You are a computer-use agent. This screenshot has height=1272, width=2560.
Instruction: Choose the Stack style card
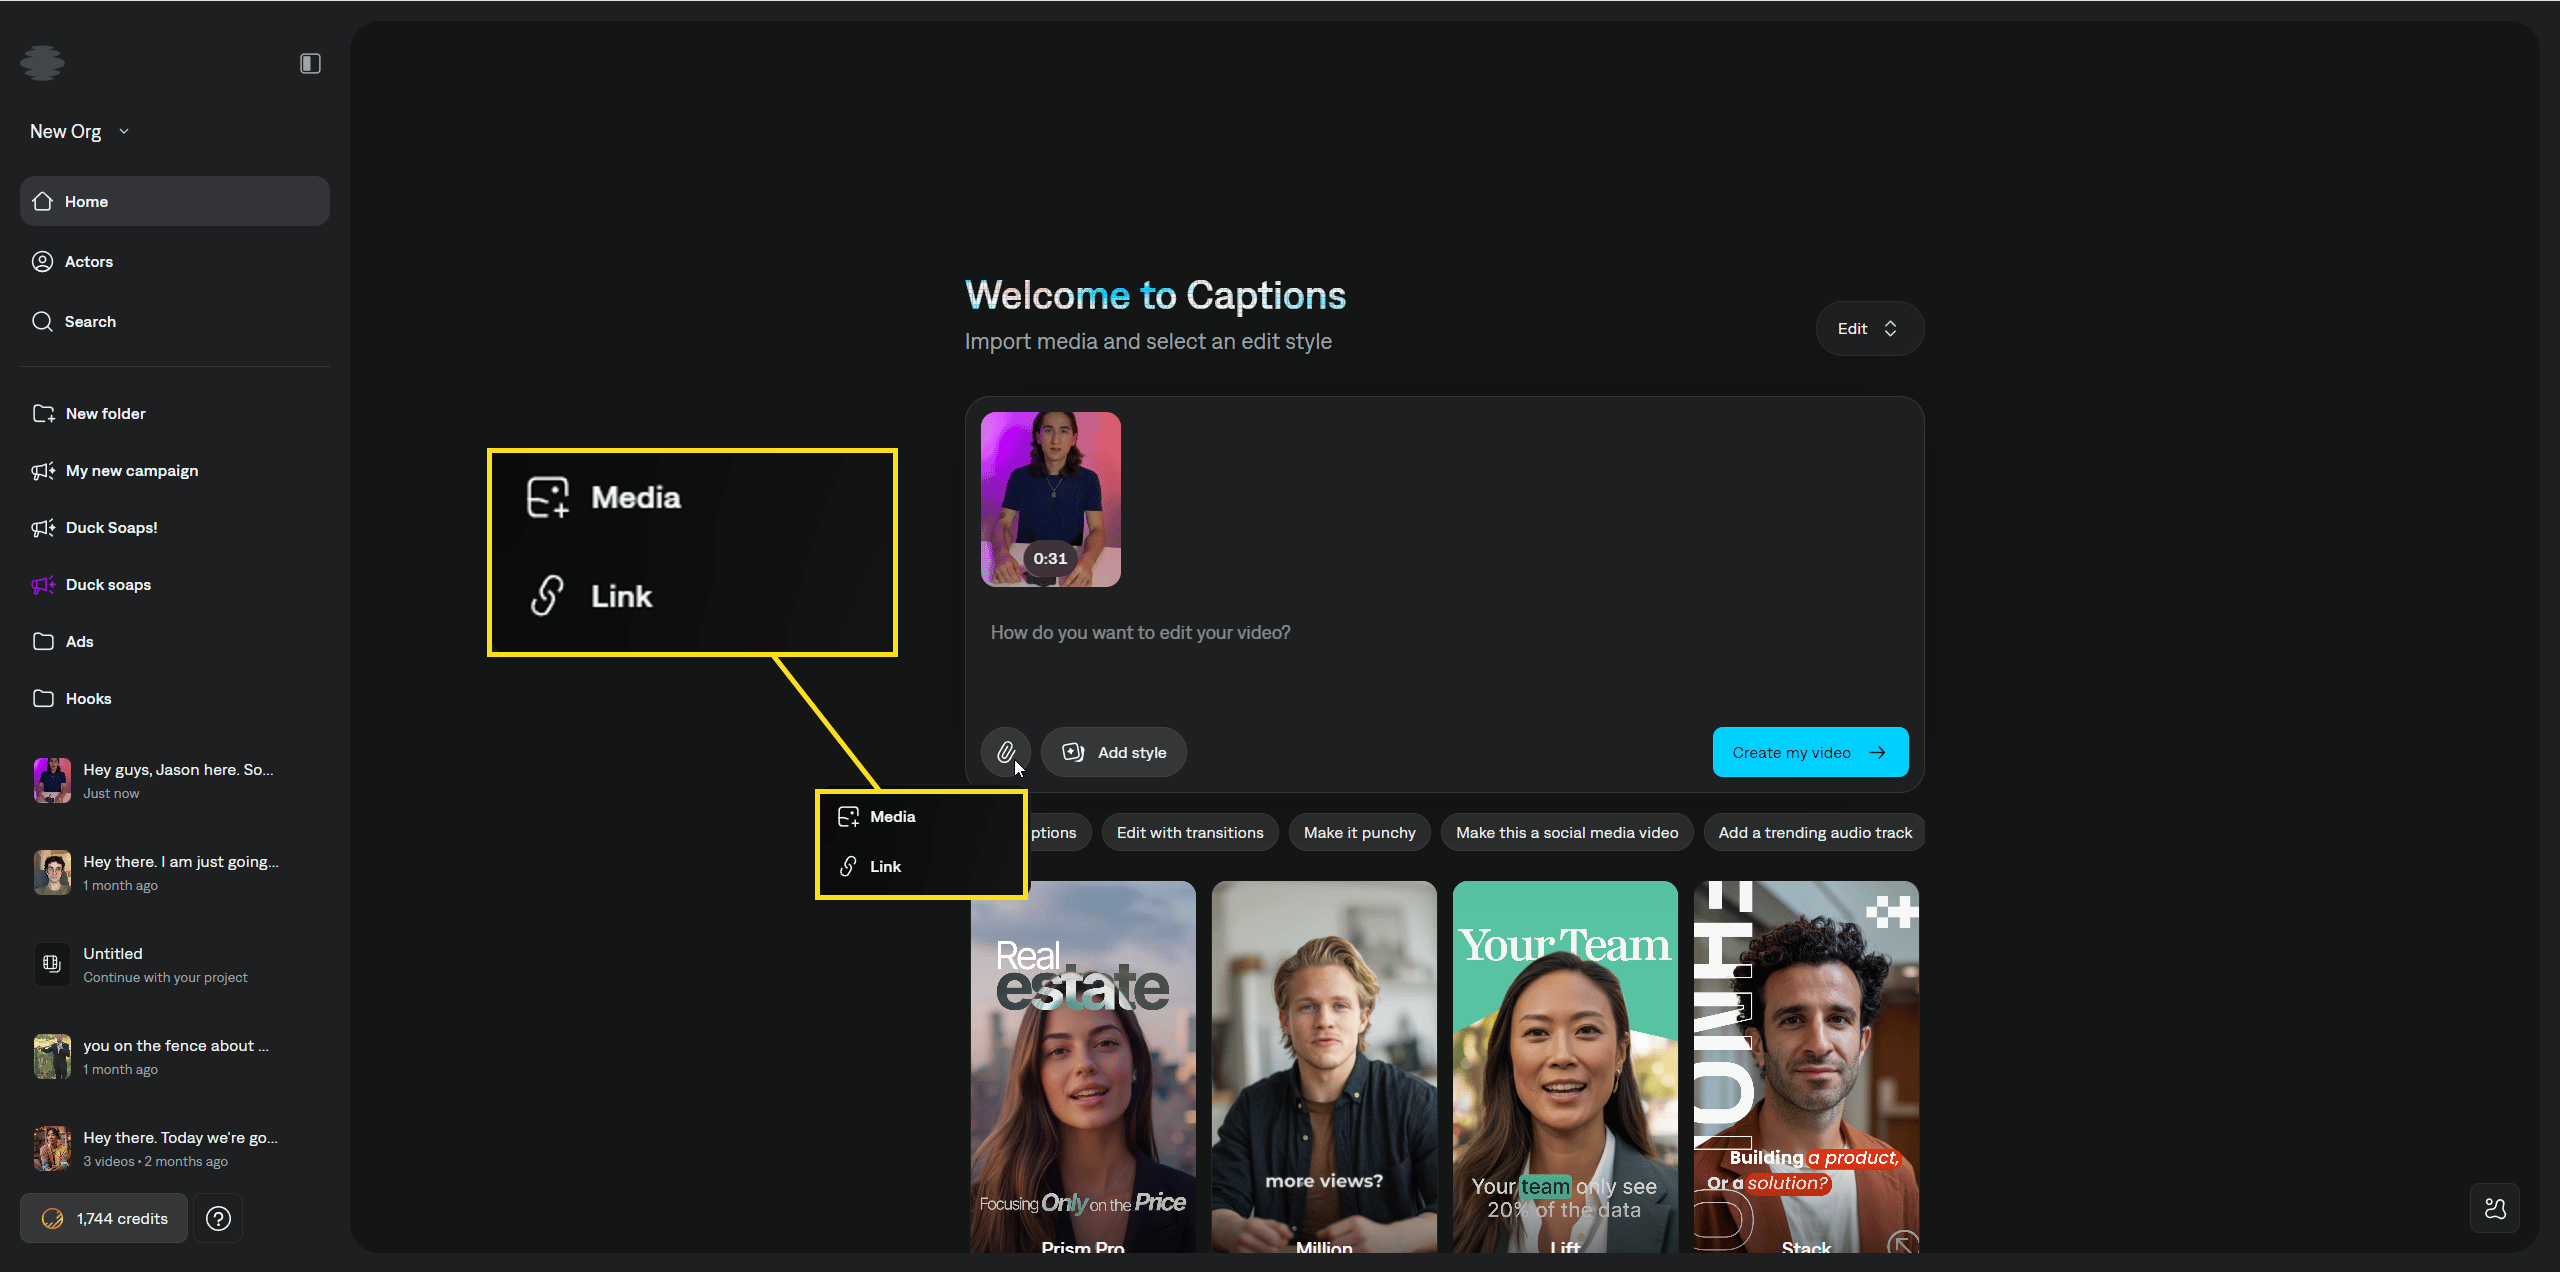1806,1066
